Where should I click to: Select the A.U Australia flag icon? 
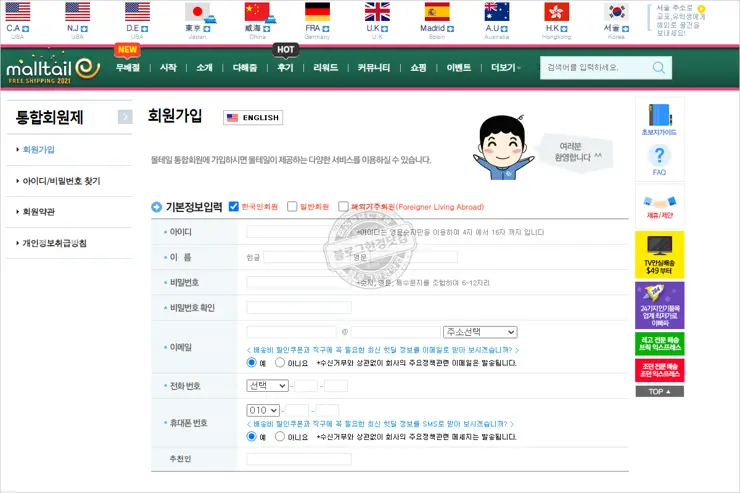pyautogui.click(x=496, y=12)
